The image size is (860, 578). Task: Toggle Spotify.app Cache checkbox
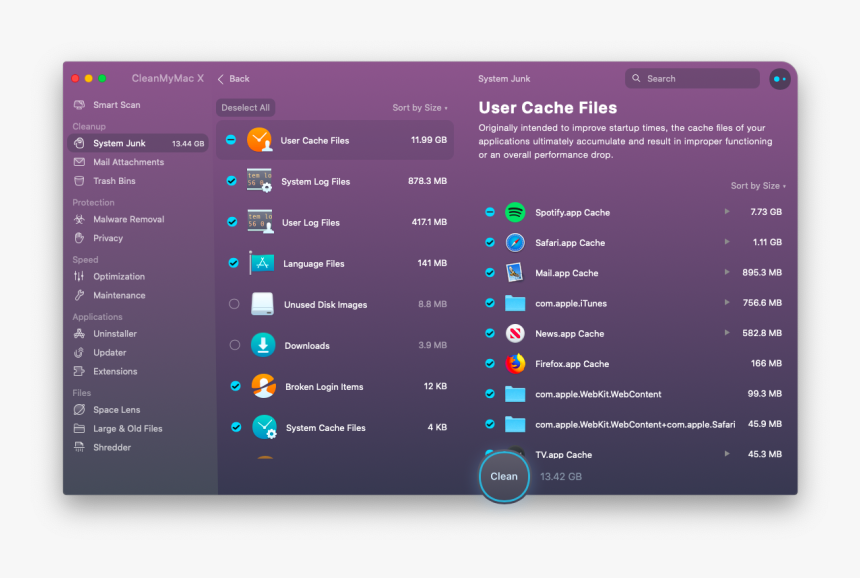pyautogui.click(x=490, y=212)
